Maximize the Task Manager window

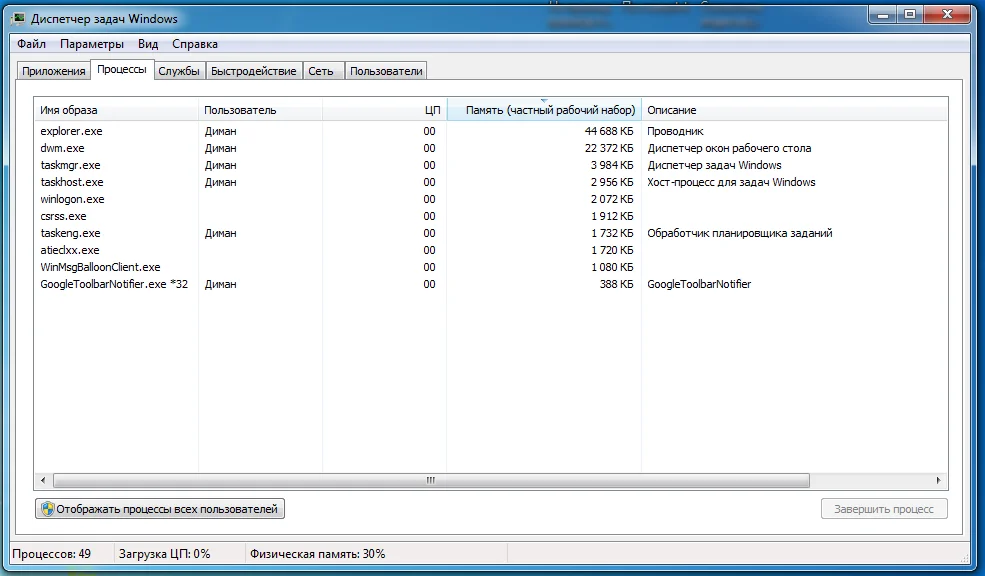point(910,14)
